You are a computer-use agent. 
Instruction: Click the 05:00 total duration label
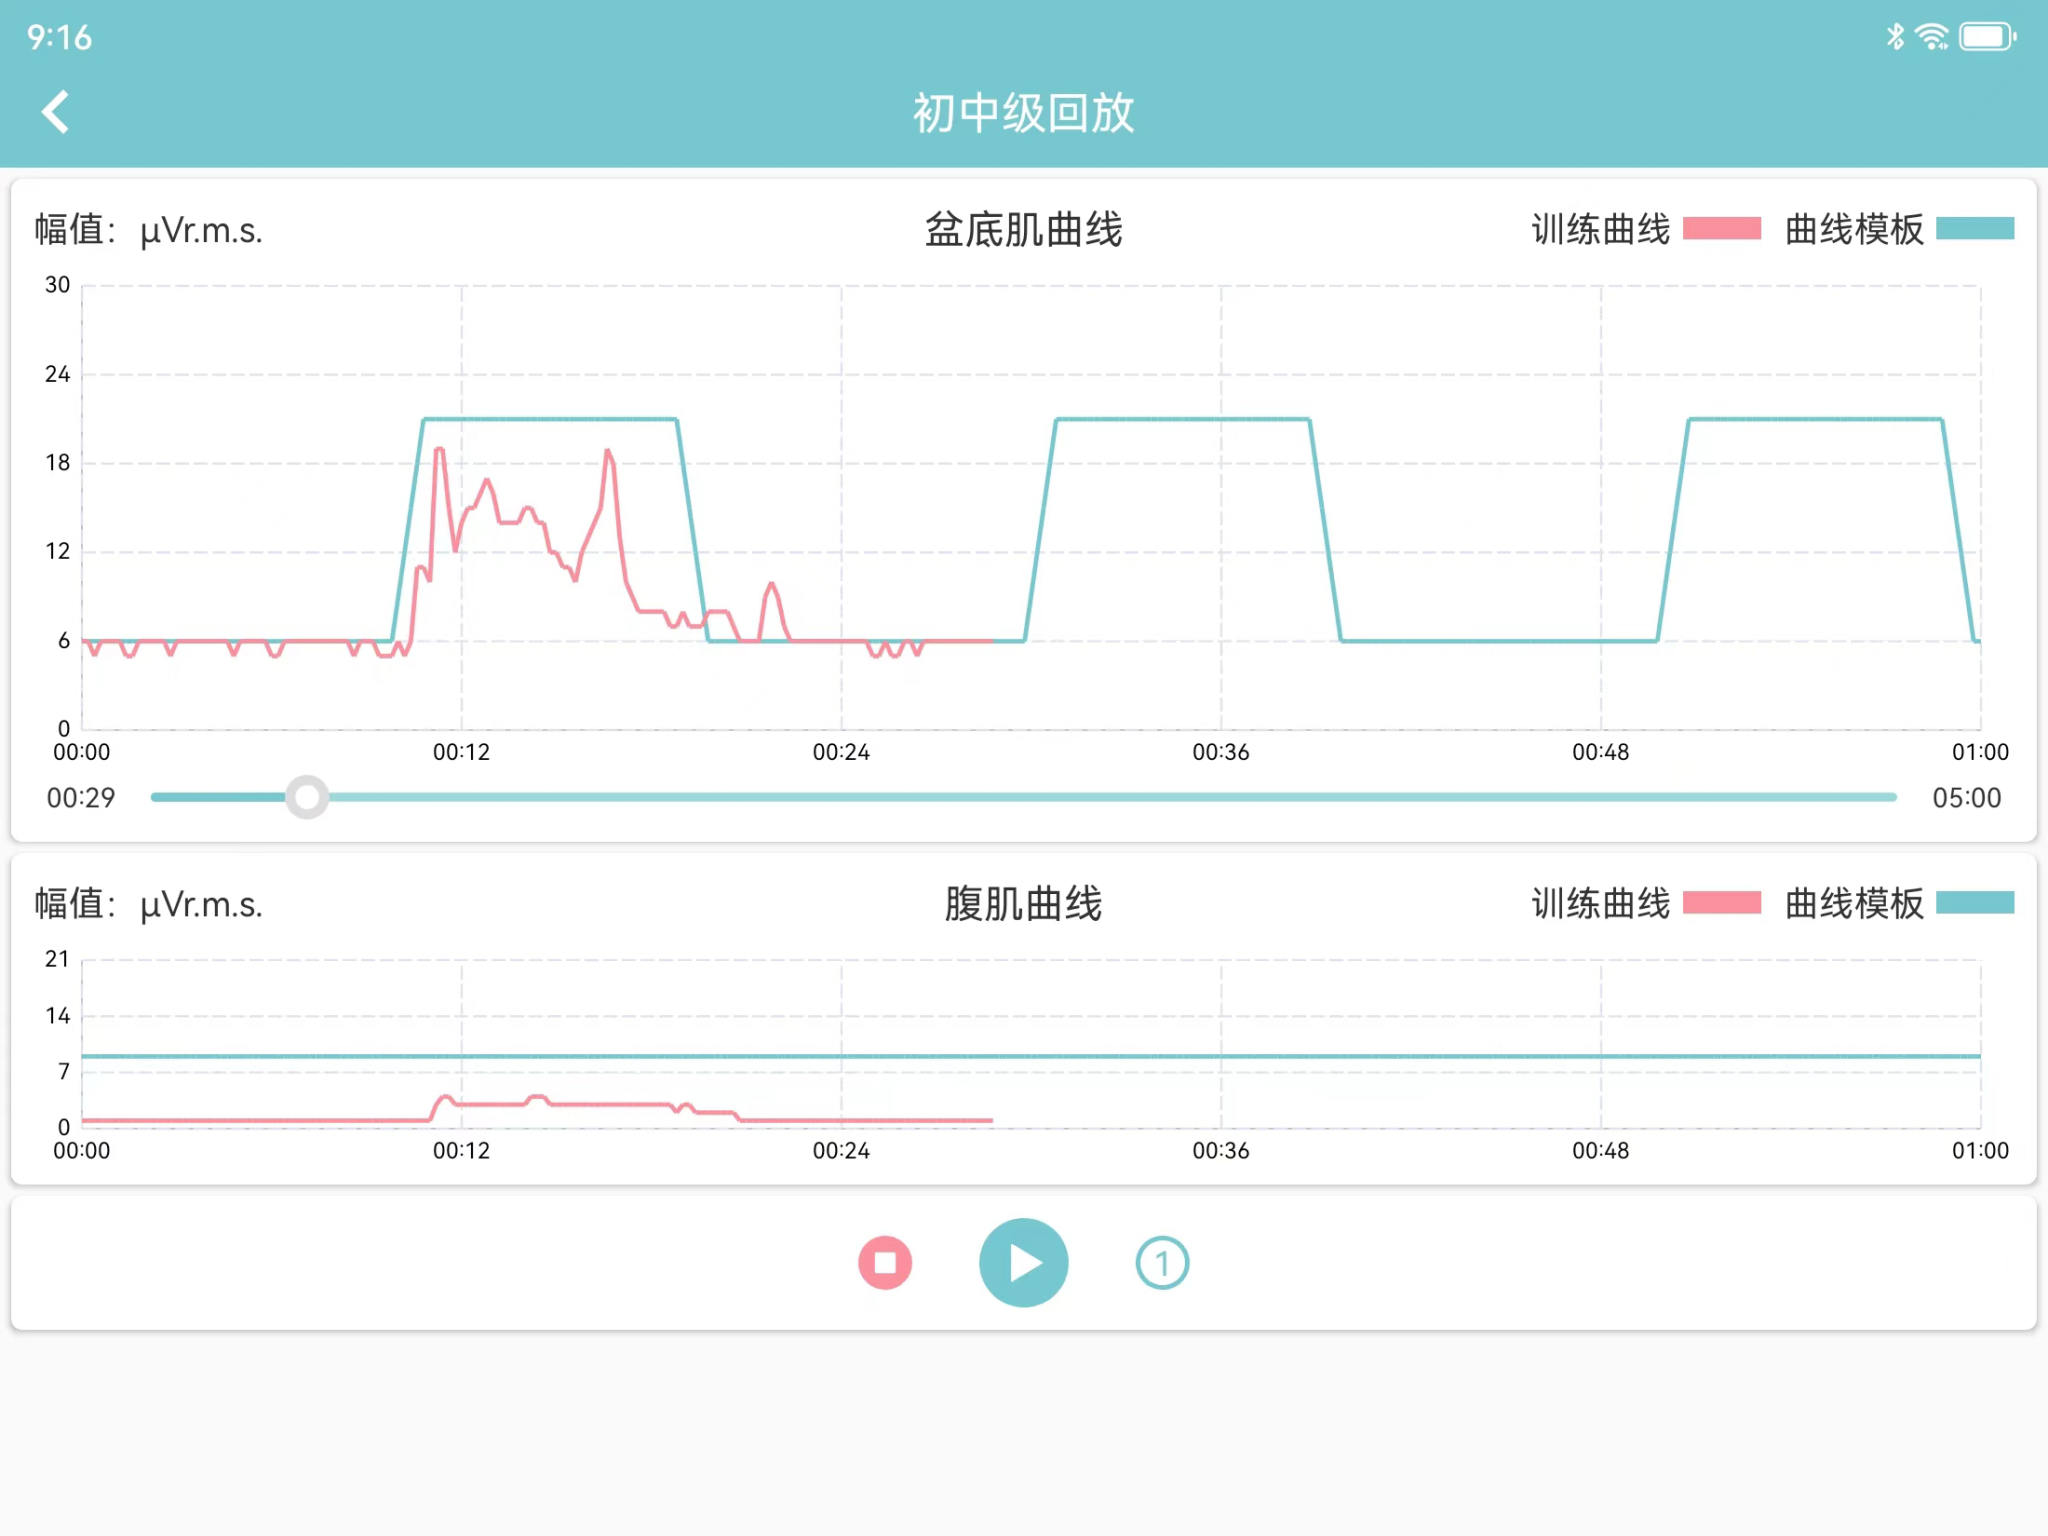pyautogui.click(x=1966, y=798)
